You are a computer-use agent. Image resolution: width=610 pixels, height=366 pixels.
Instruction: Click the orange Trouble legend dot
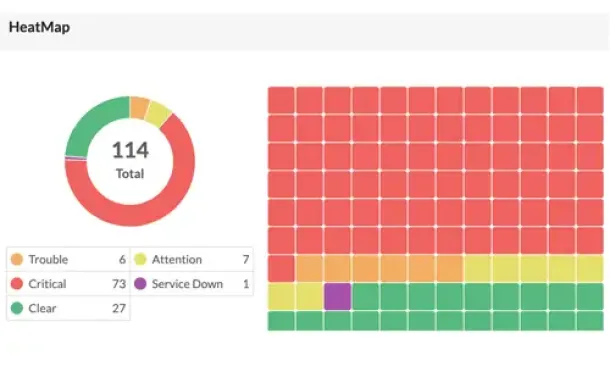tap(17, 259)
